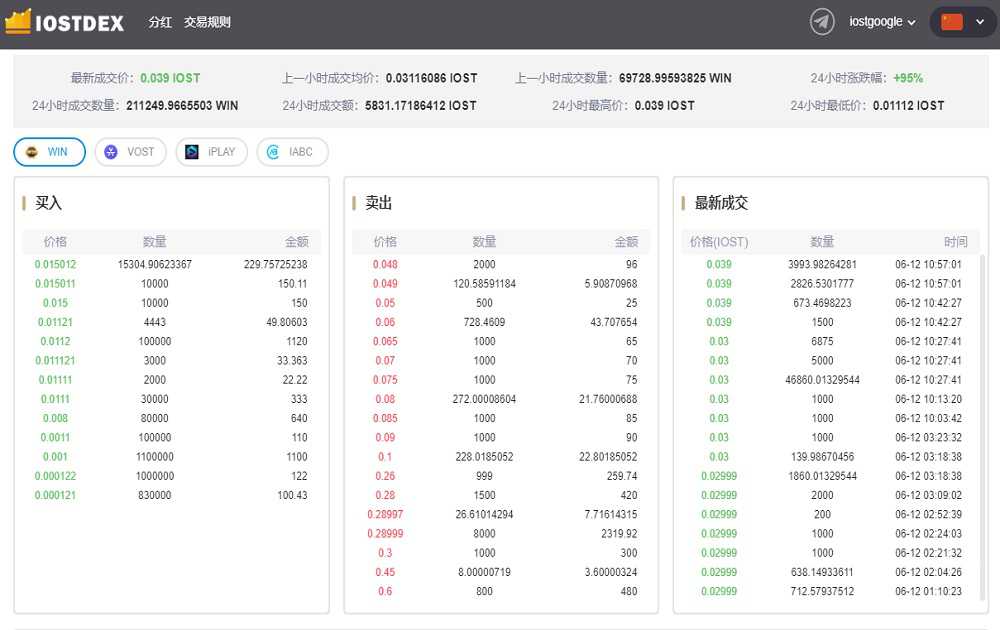Image resolution: width=1000 pixels, height=630 pixels.
Task: Click sell amount 21.76000688
Action: (x=608, y=399)
